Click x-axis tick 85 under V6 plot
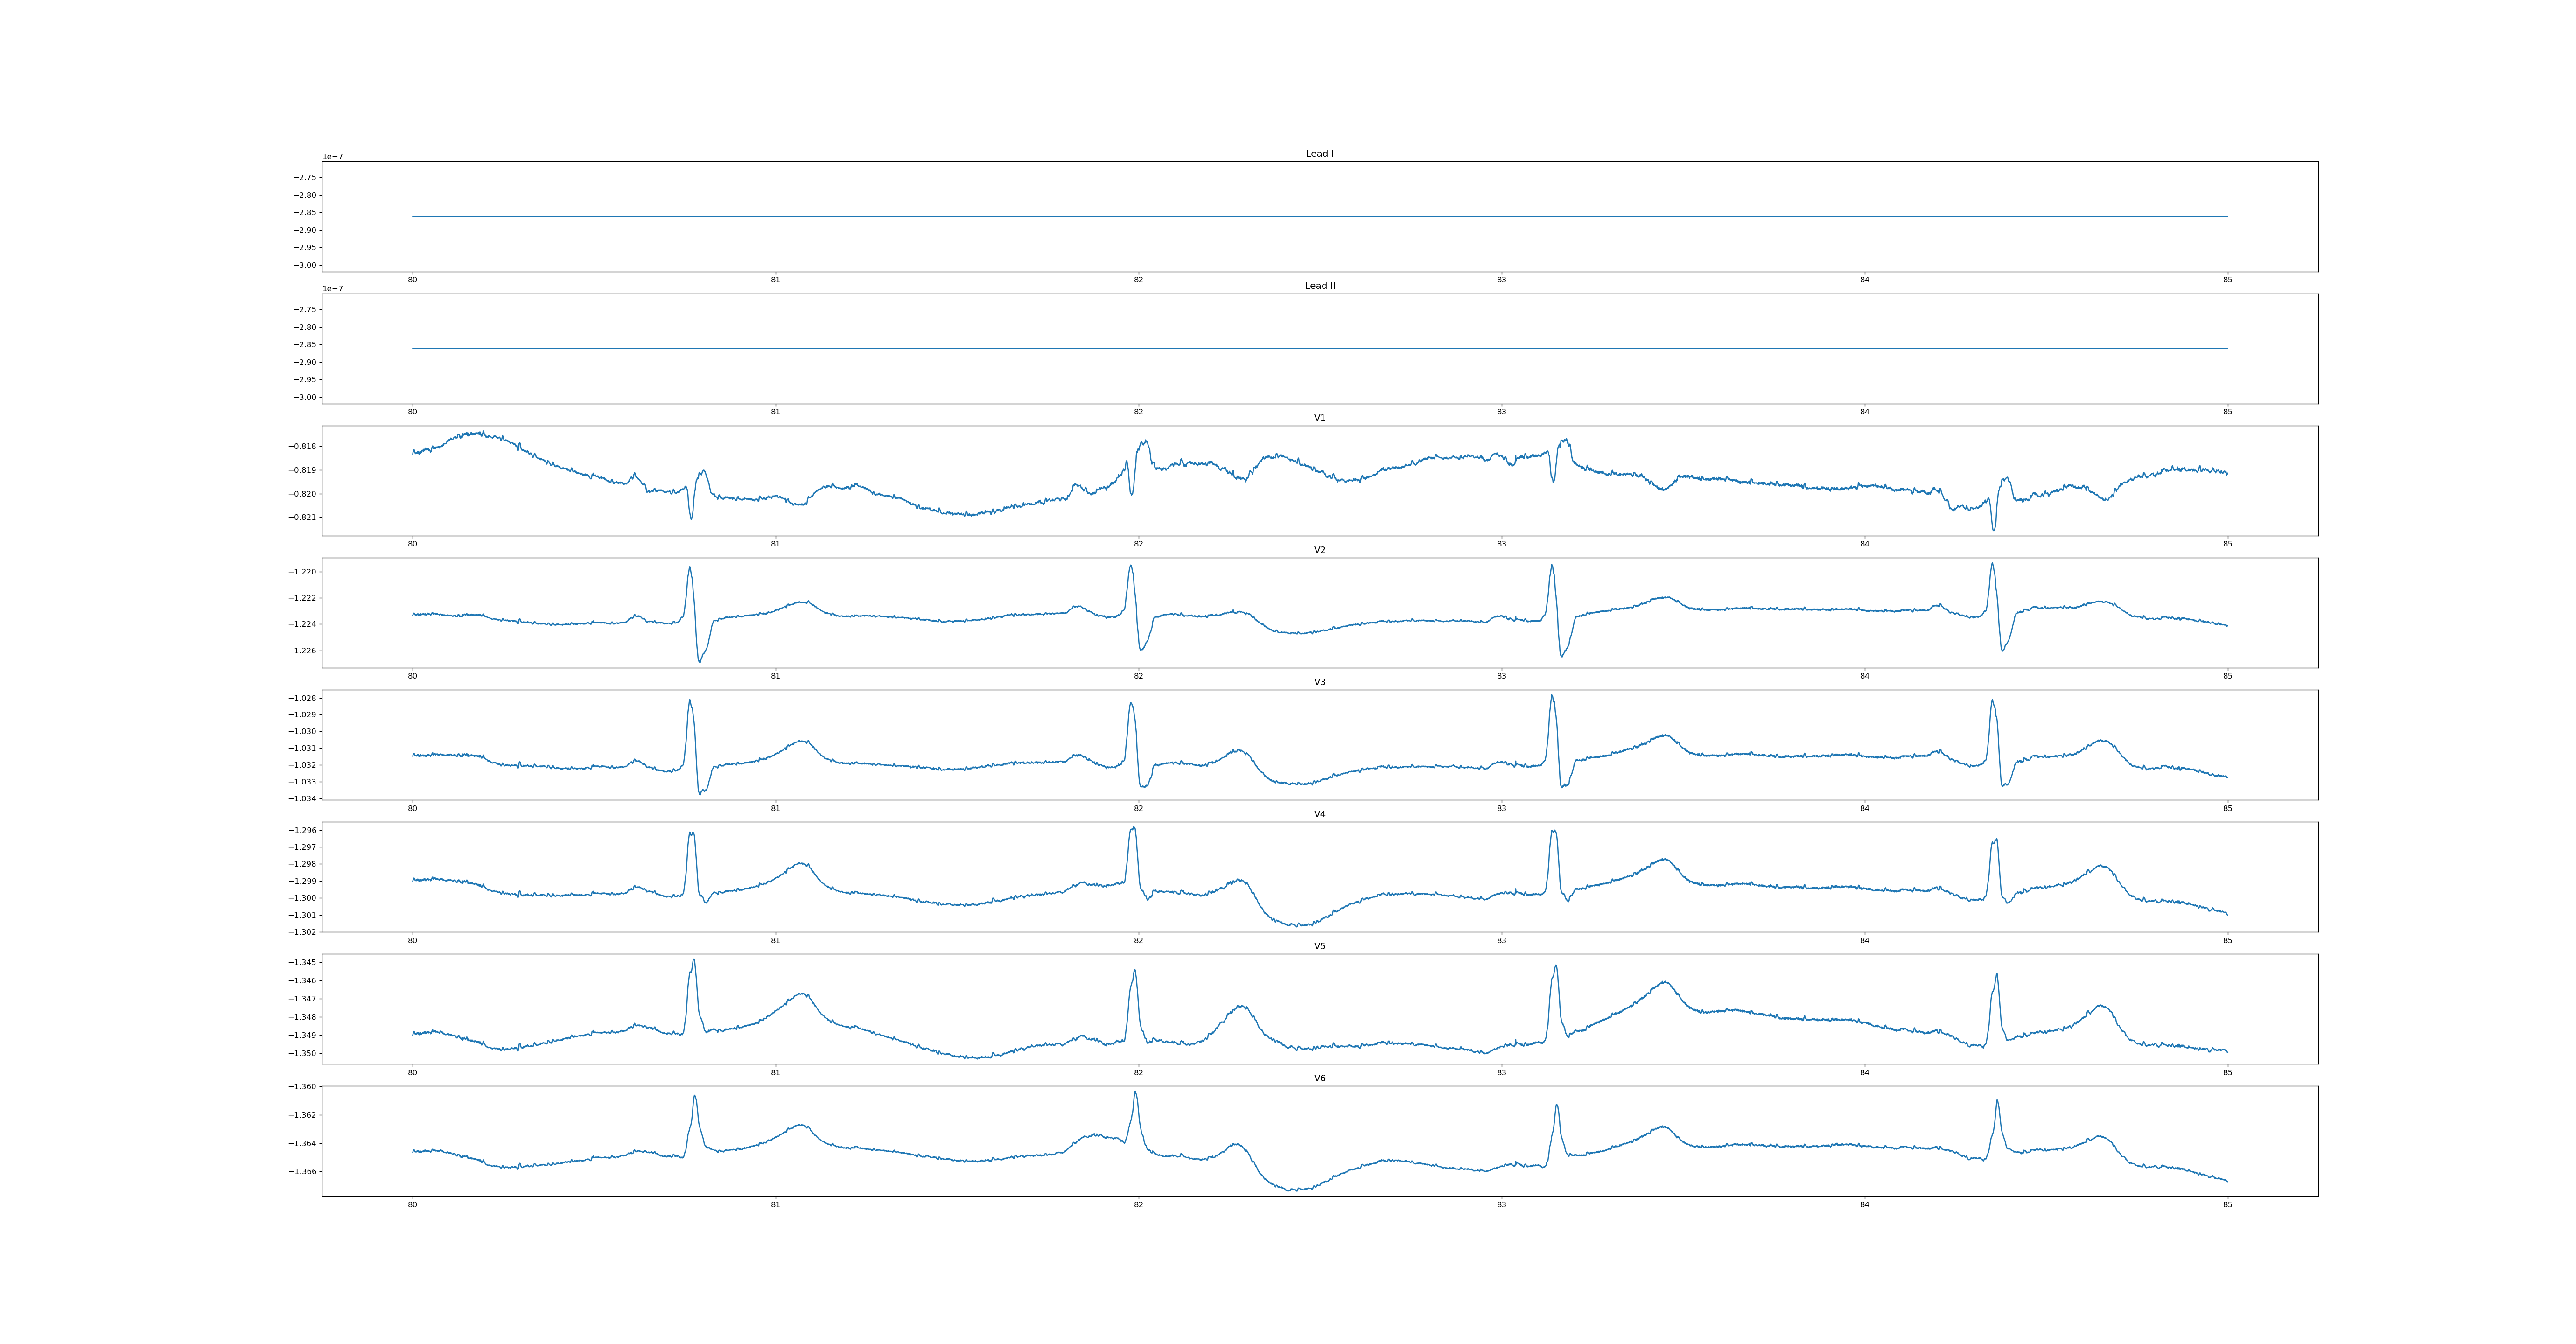Viewport: 2576px width, 1344px height. (2227, 1204)
